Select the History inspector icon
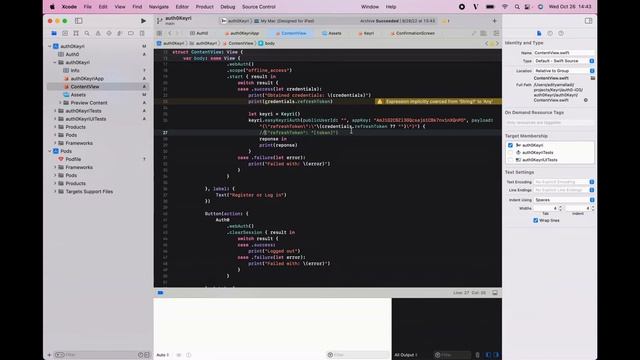This screenshot has width=640, height=360. (550, 33)
